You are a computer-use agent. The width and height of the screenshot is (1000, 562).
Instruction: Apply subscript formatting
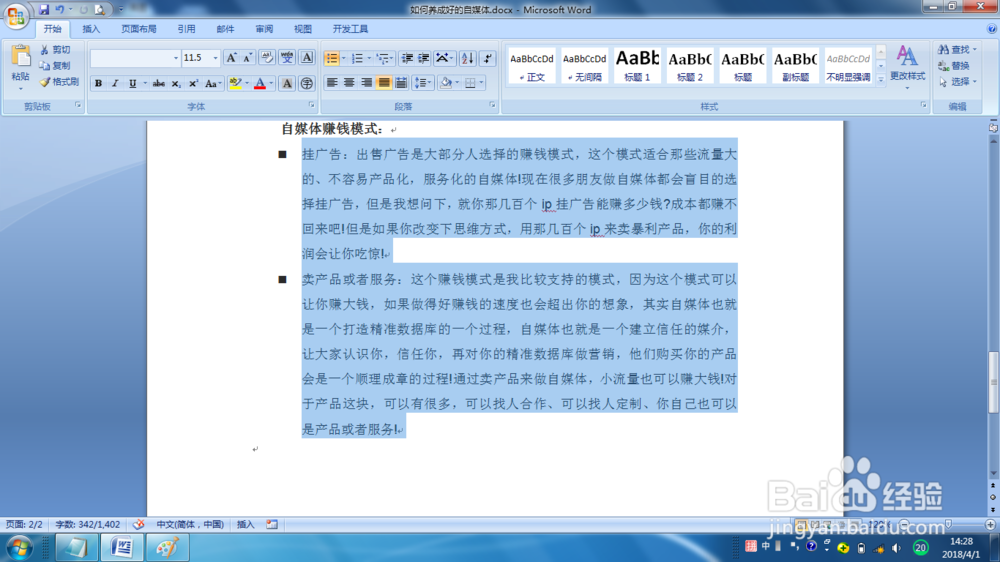pos(176,84)
